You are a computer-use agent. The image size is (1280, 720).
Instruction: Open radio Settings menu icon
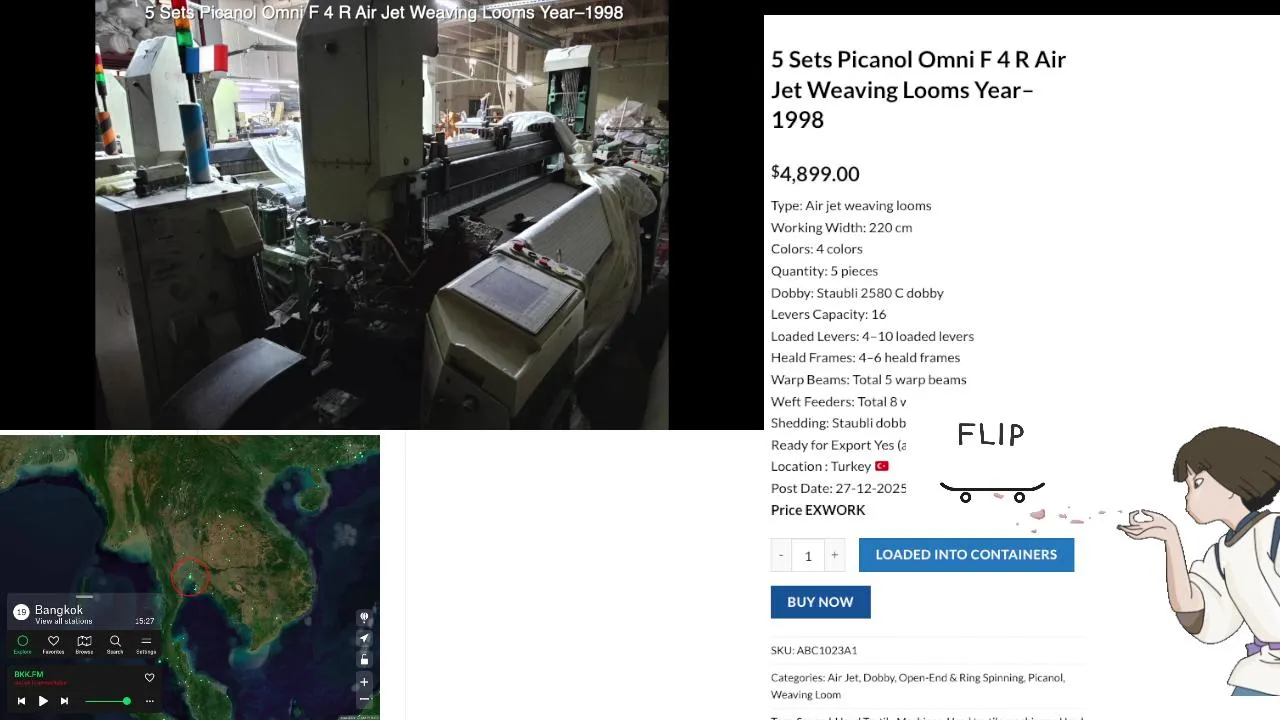146,644
